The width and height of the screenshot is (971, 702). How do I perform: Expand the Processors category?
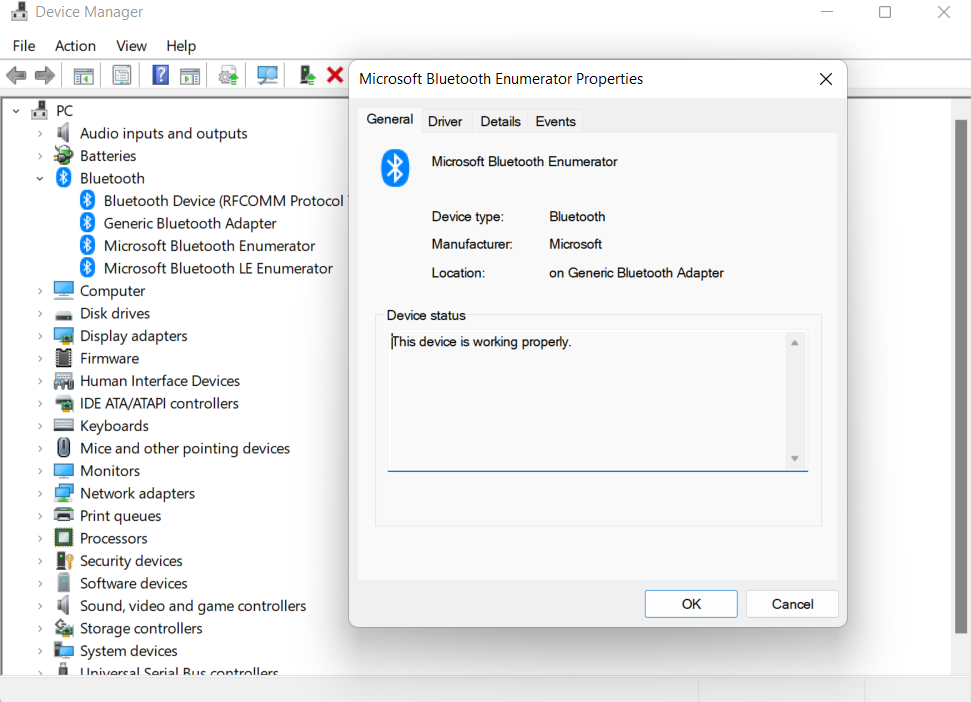coord(40,539)
